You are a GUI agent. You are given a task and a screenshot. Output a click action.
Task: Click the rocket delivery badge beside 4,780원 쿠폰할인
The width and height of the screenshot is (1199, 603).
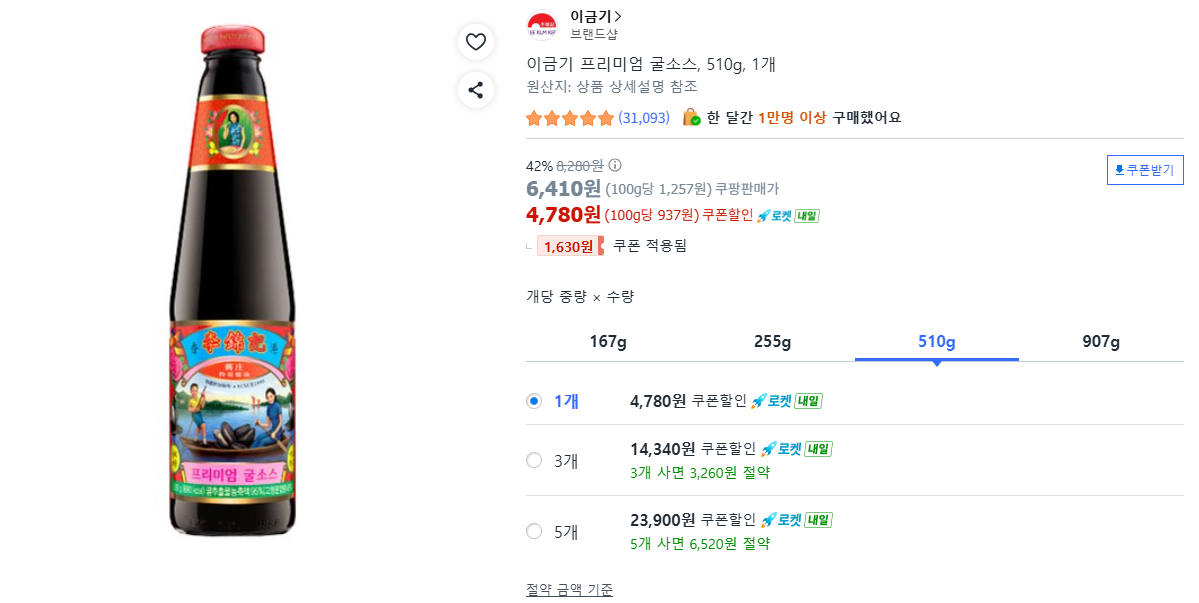788,216
